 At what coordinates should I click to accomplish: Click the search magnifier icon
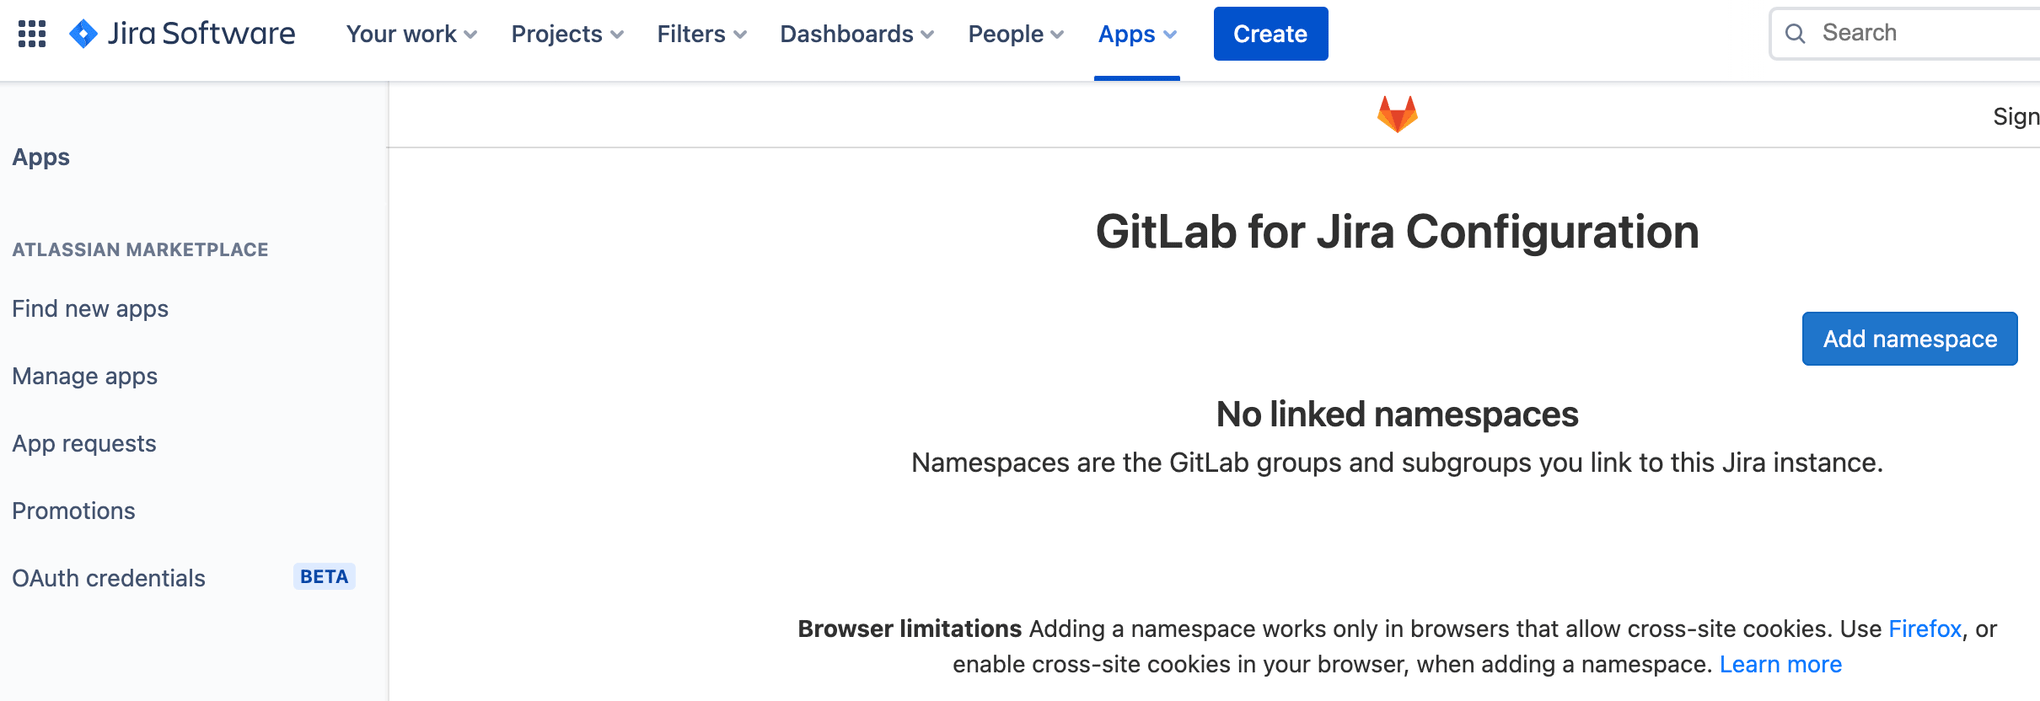tap(1795, 34)
